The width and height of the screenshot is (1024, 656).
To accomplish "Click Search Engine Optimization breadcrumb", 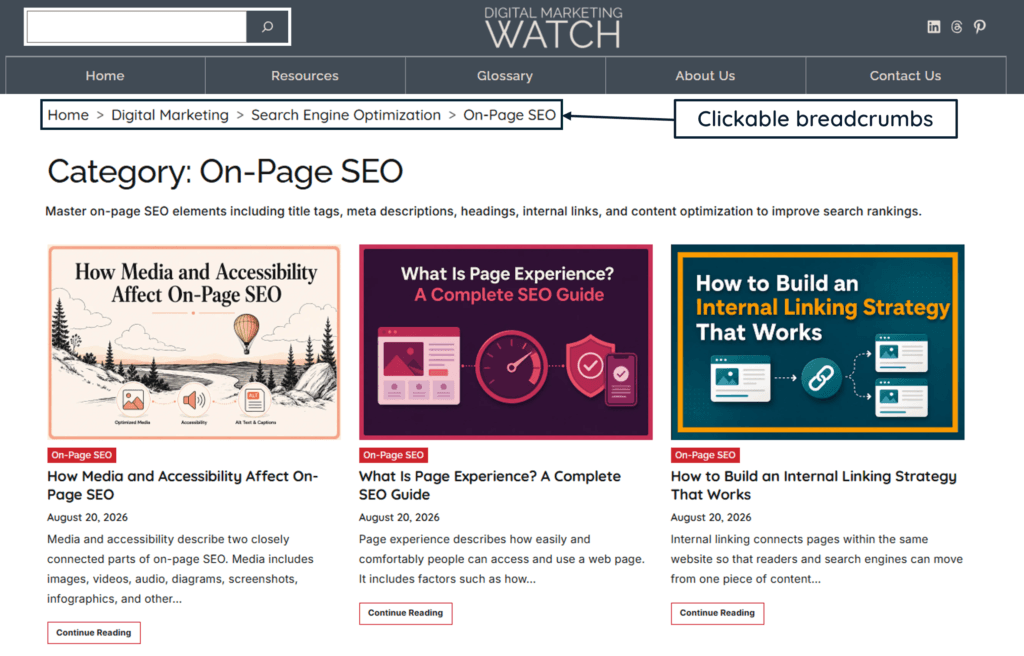I will 345,115.
